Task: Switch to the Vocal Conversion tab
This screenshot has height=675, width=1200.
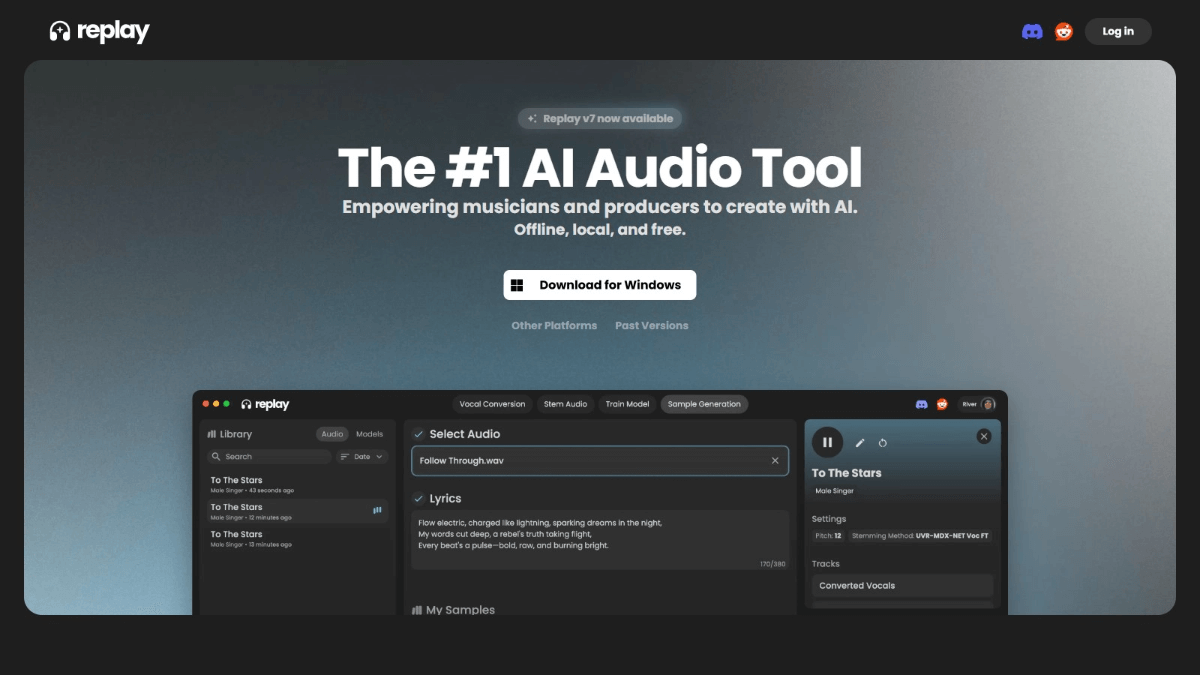Action: pos(491,404)
